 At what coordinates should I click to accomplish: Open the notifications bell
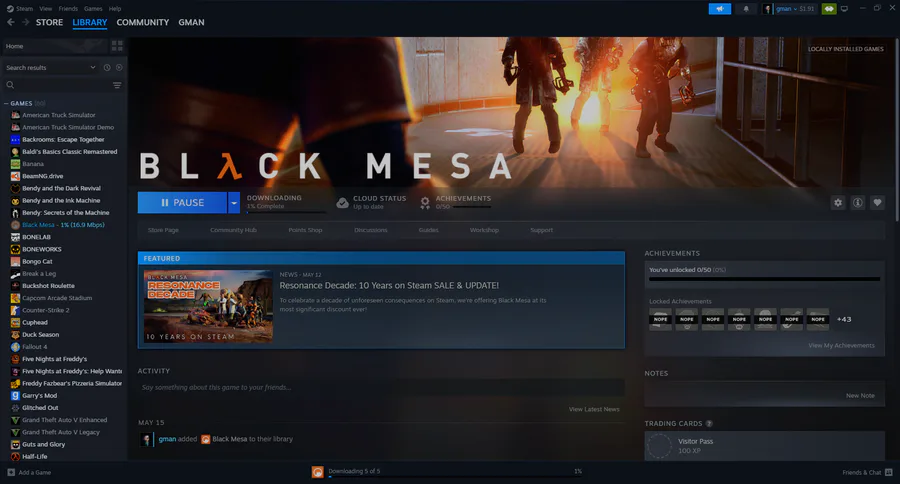pos(746,9)
